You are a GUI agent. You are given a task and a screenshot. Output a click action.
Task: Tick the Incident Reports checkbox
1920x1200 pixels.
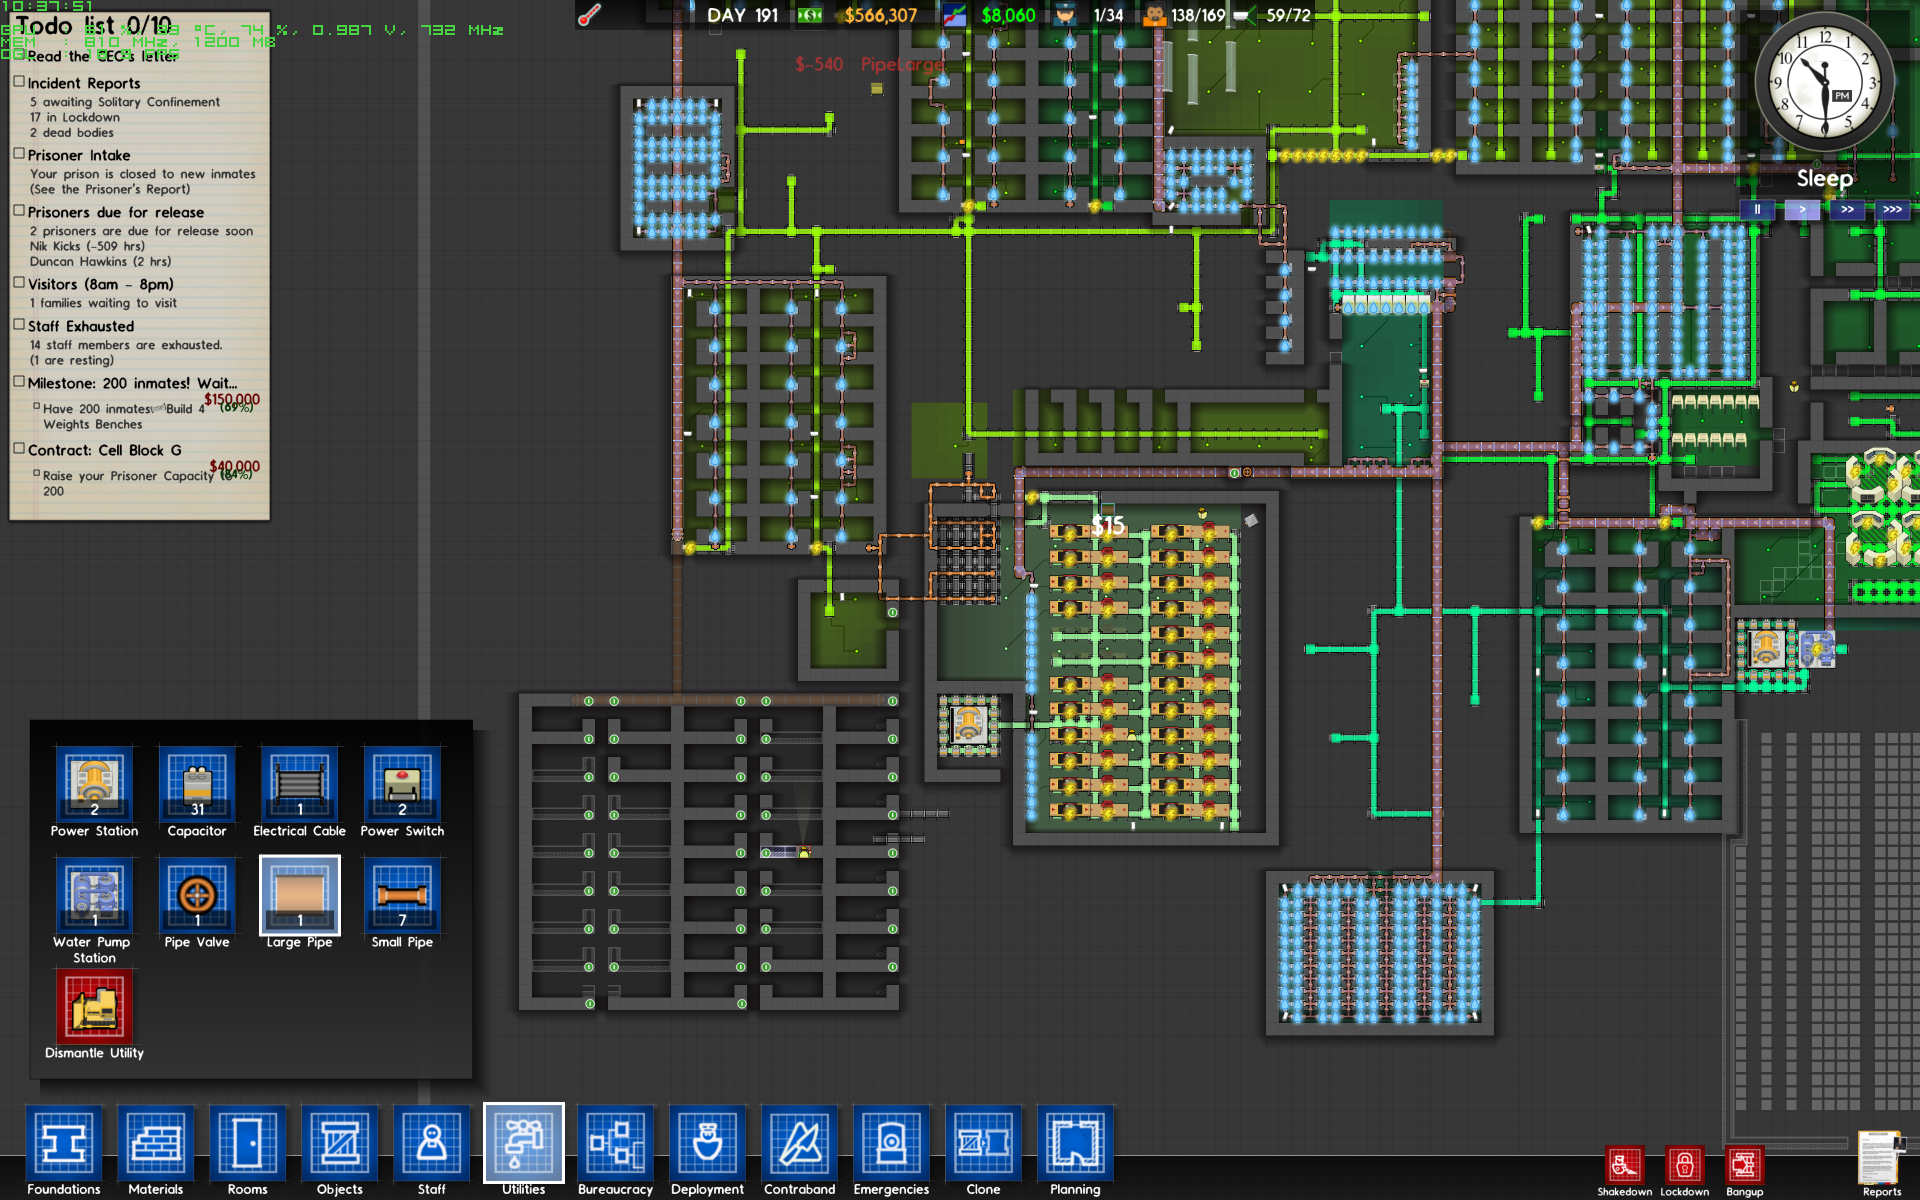(19, 81)
